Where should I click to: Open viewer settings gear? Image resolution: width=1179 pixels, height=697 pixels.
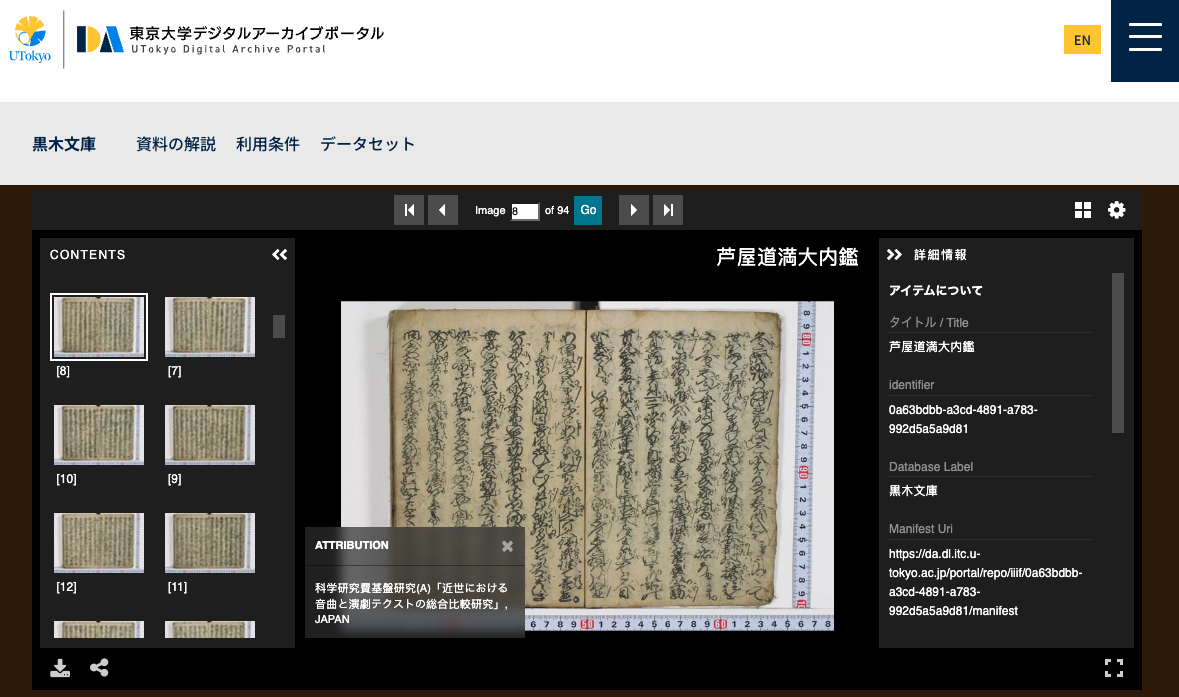pyautogui.click(x=1117, y=210)
